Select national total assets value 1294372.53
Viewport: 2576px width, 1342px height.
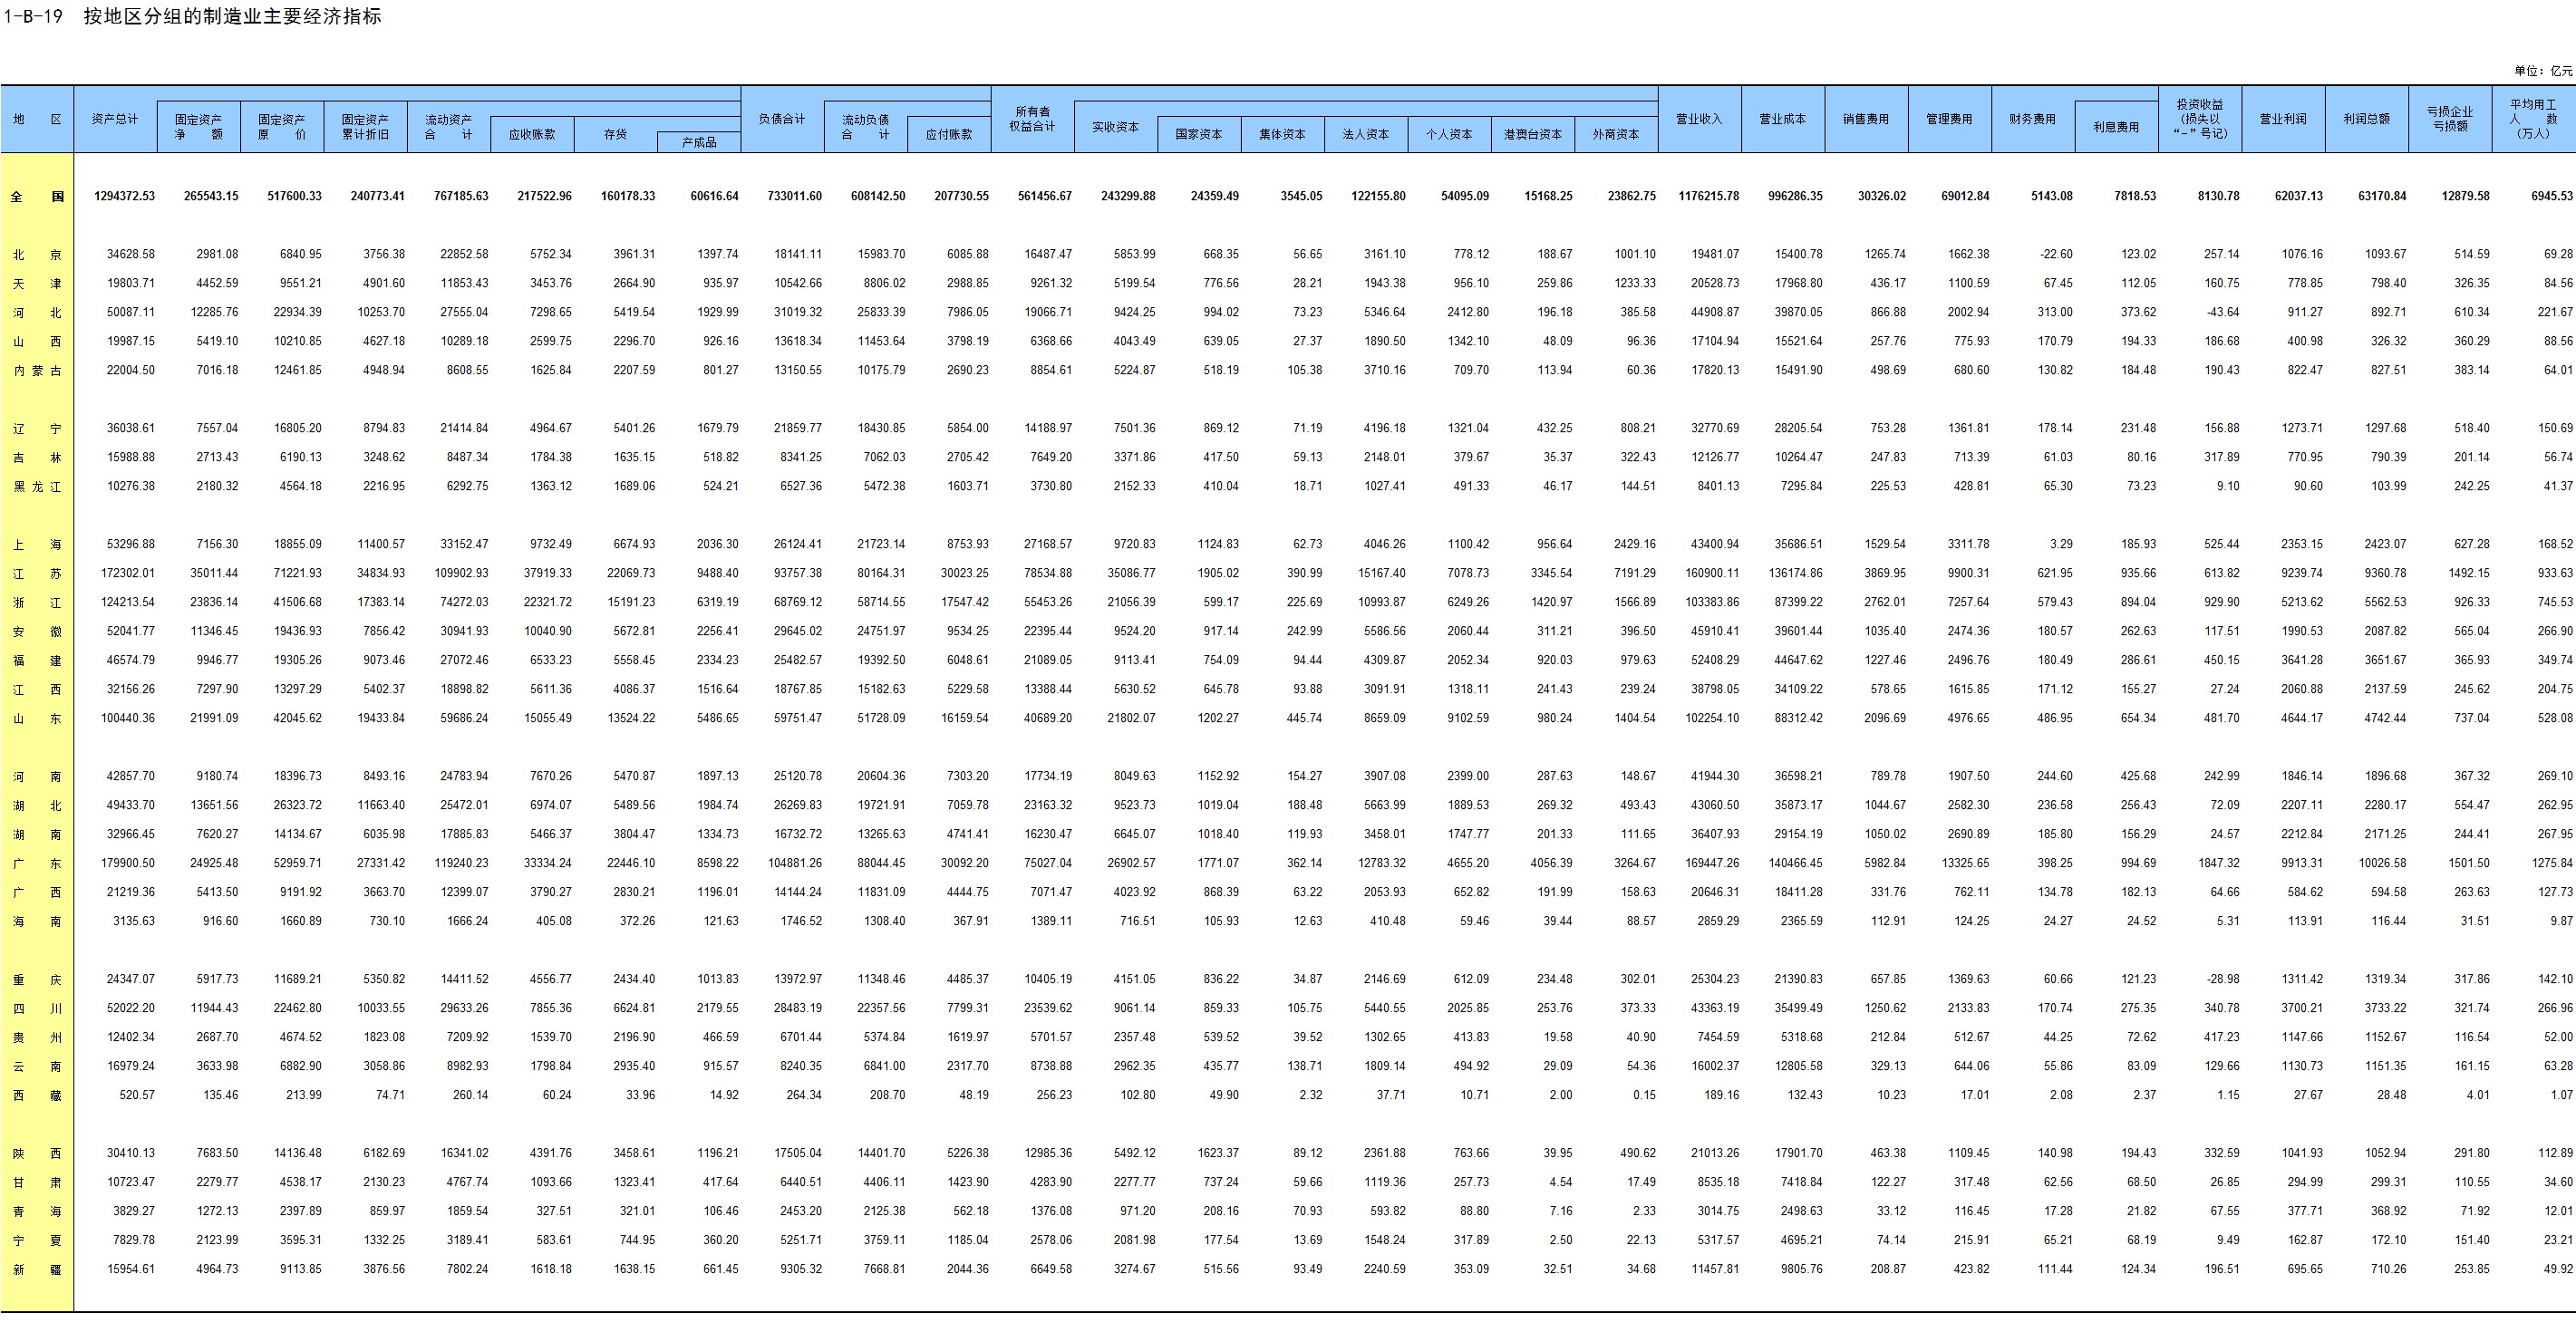point(124,196)
